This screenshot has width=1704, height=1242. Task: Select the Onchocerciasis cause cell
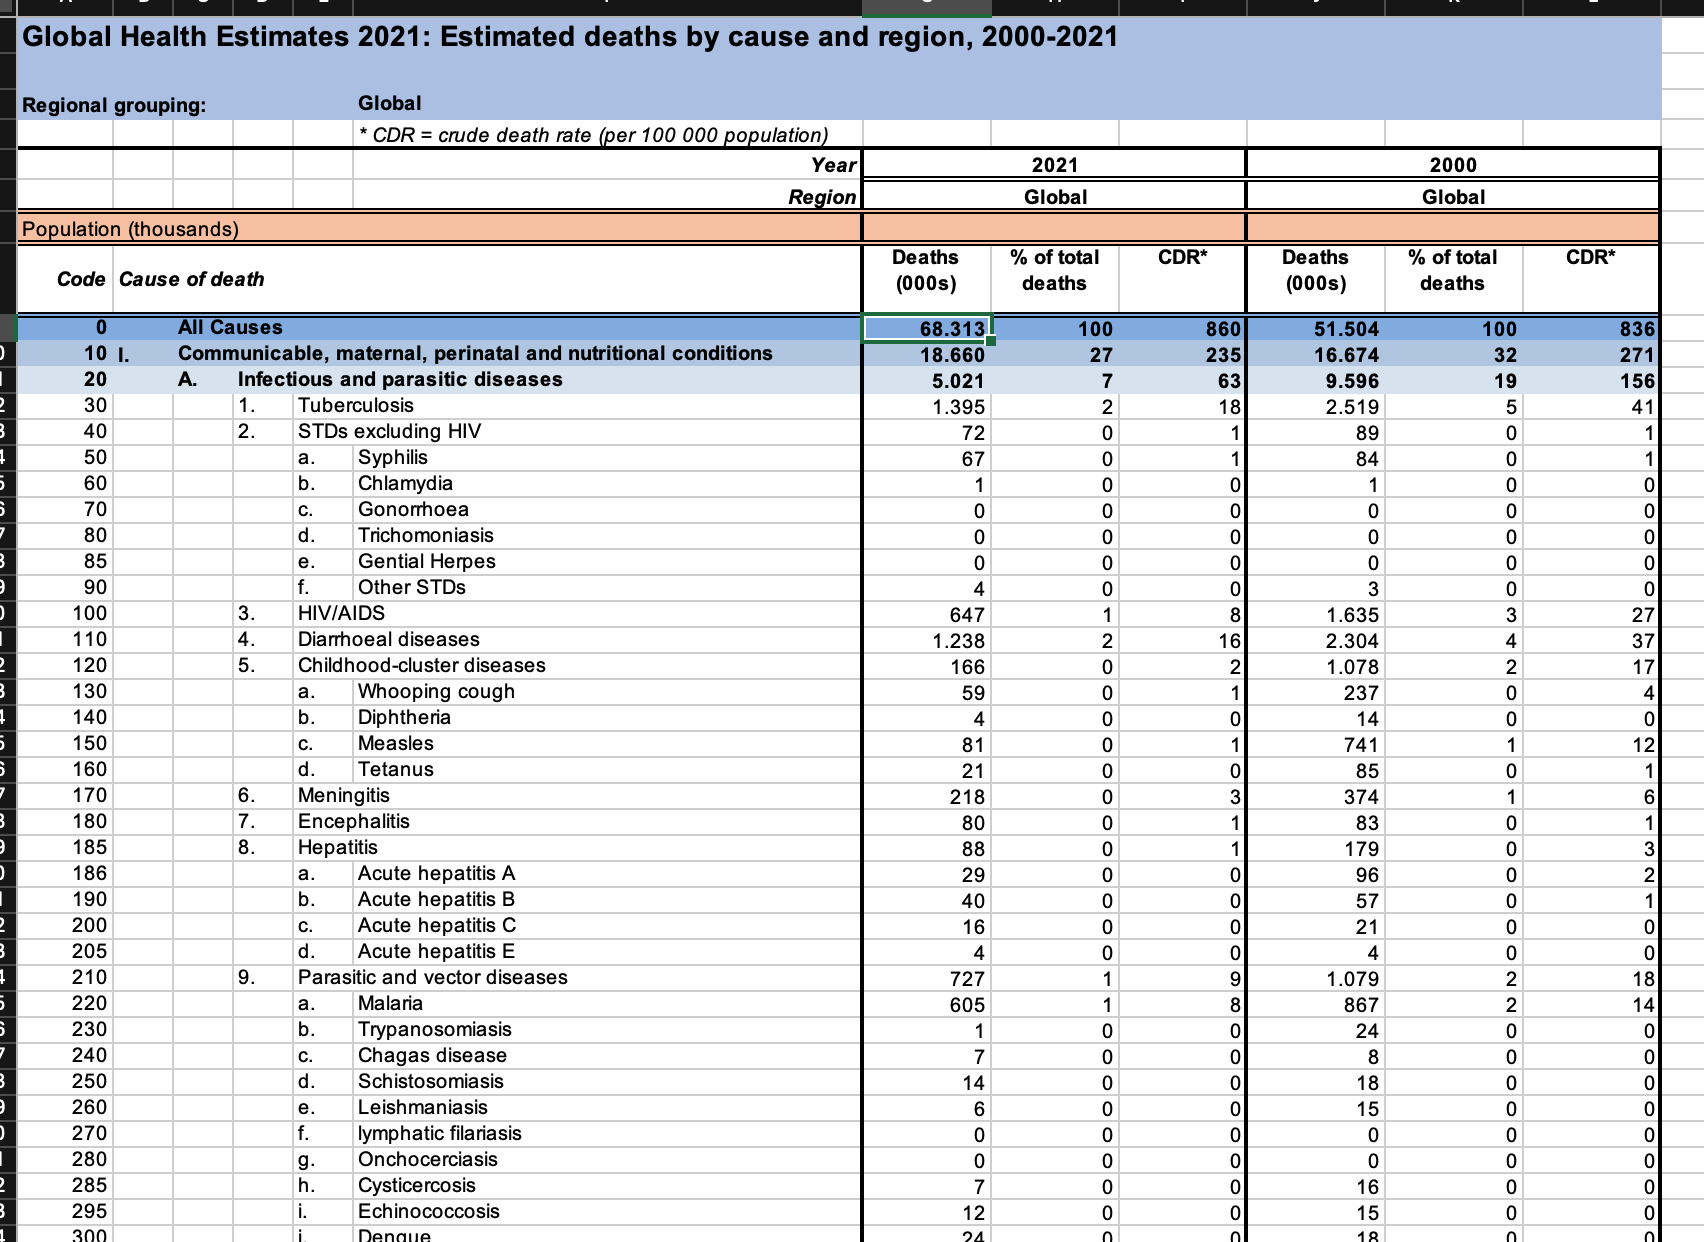point(428,1159)
